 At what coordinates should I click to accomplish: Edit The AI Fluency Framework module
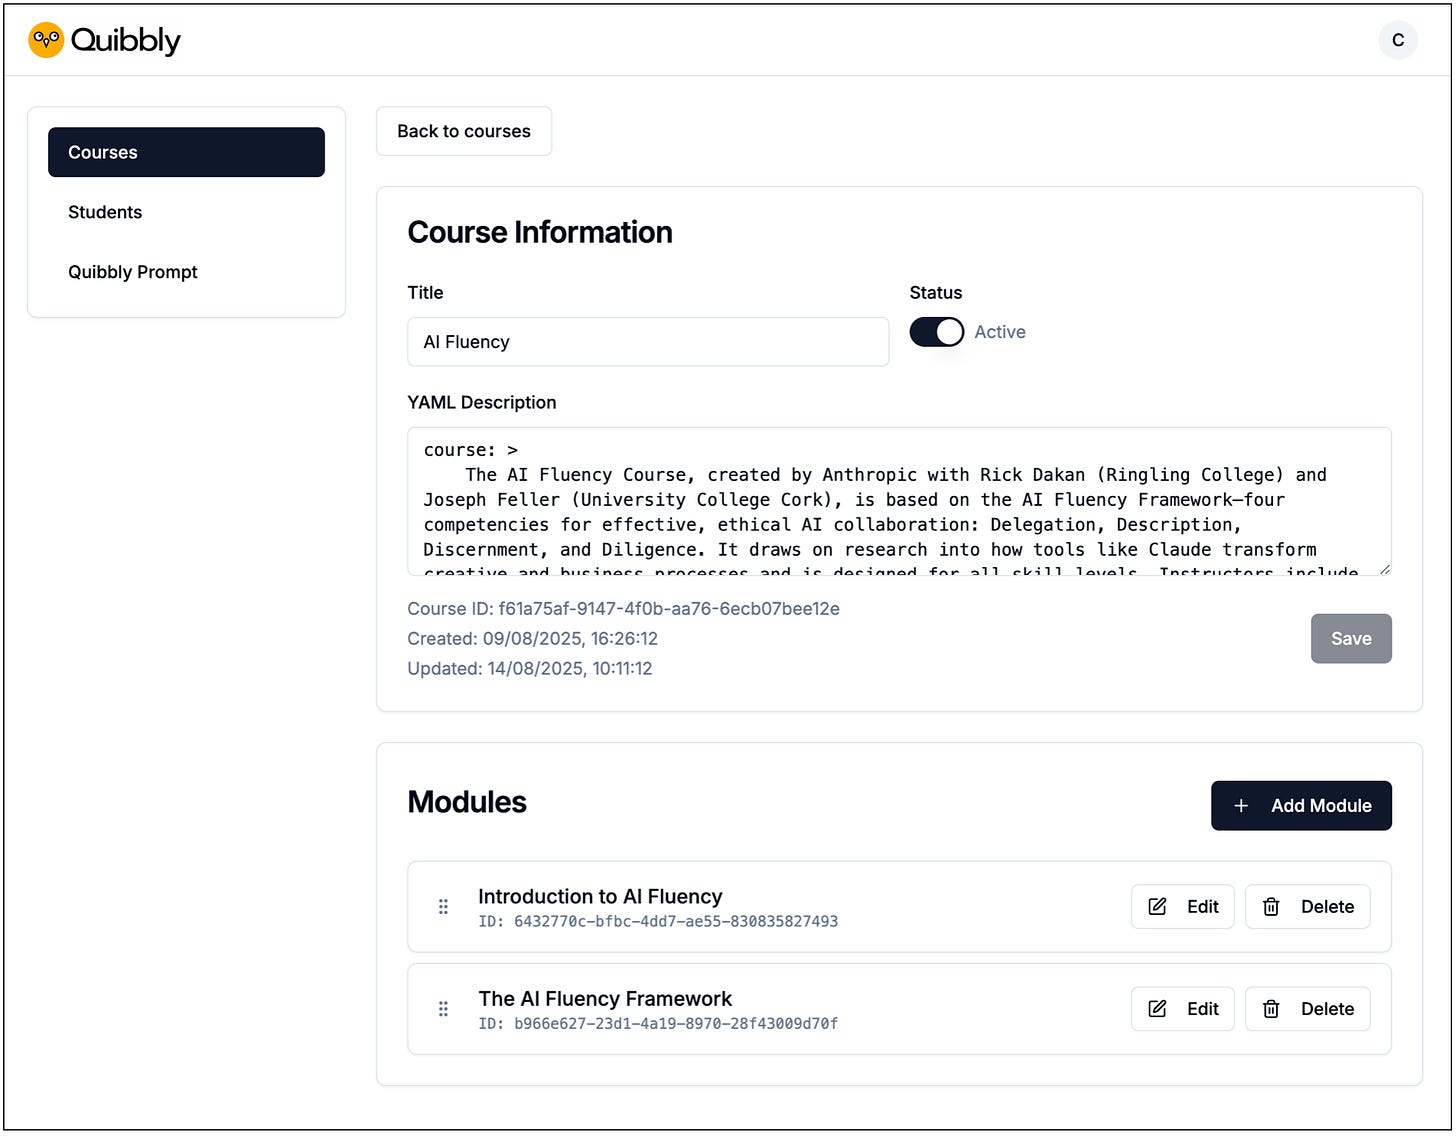coord(1183,1009)
